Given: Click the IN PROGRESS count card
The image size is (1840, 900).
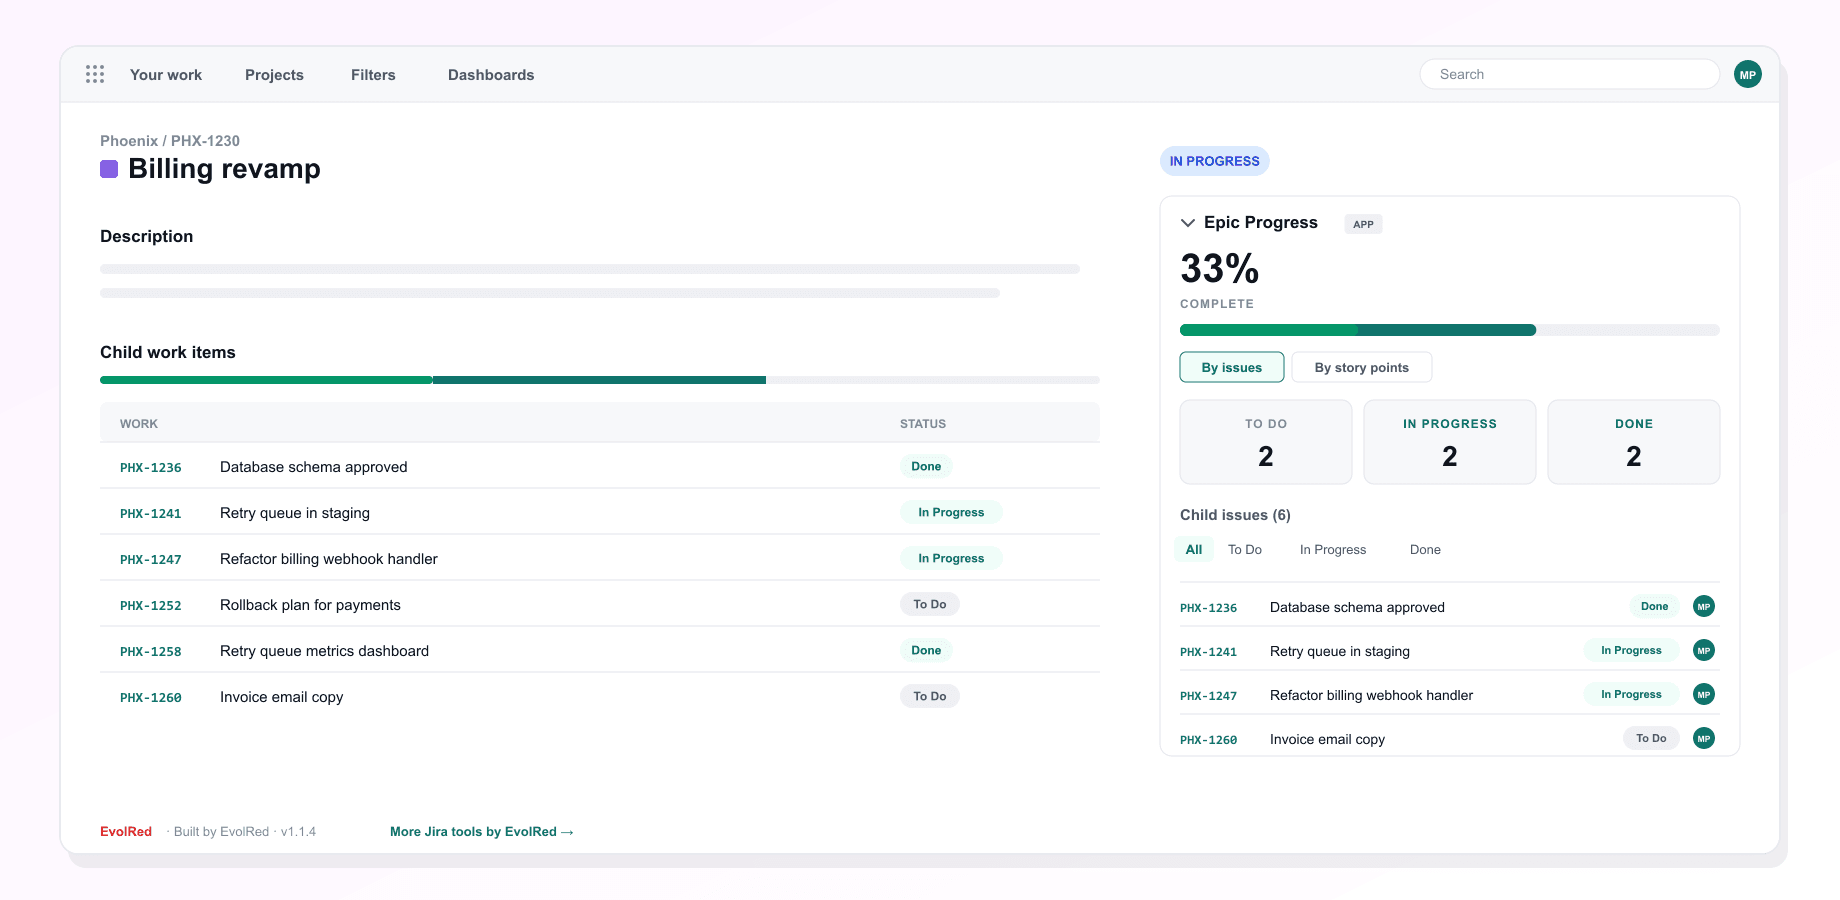Looking at the screenshot, I should tap(1450, 442).
